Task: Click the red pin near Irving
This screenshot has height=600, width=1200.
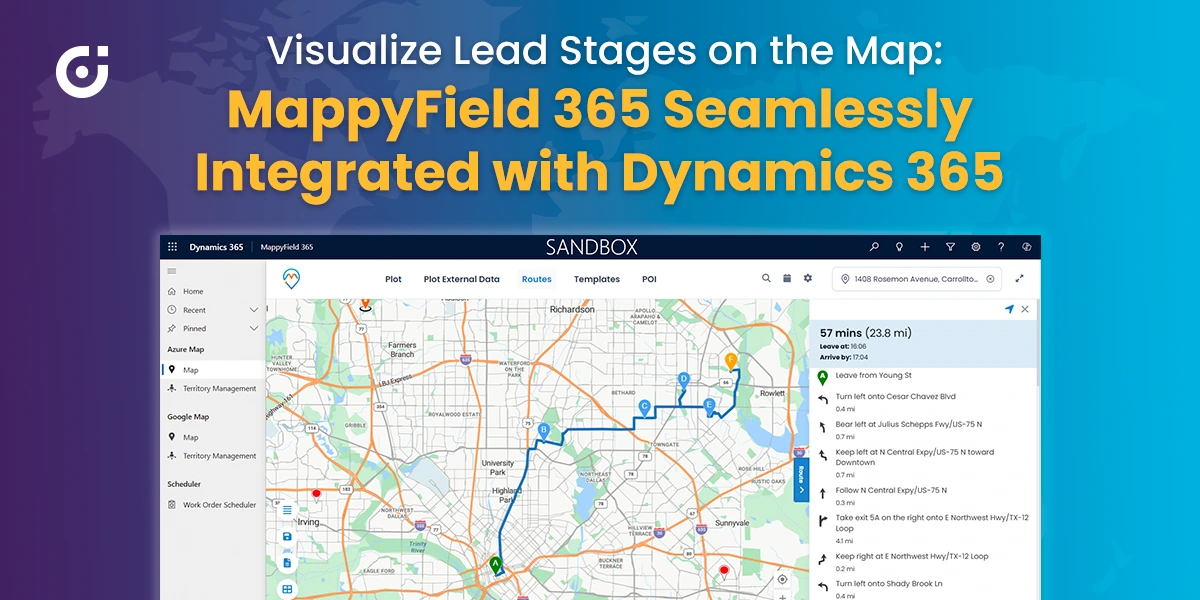Action: [x=316, y=493]
